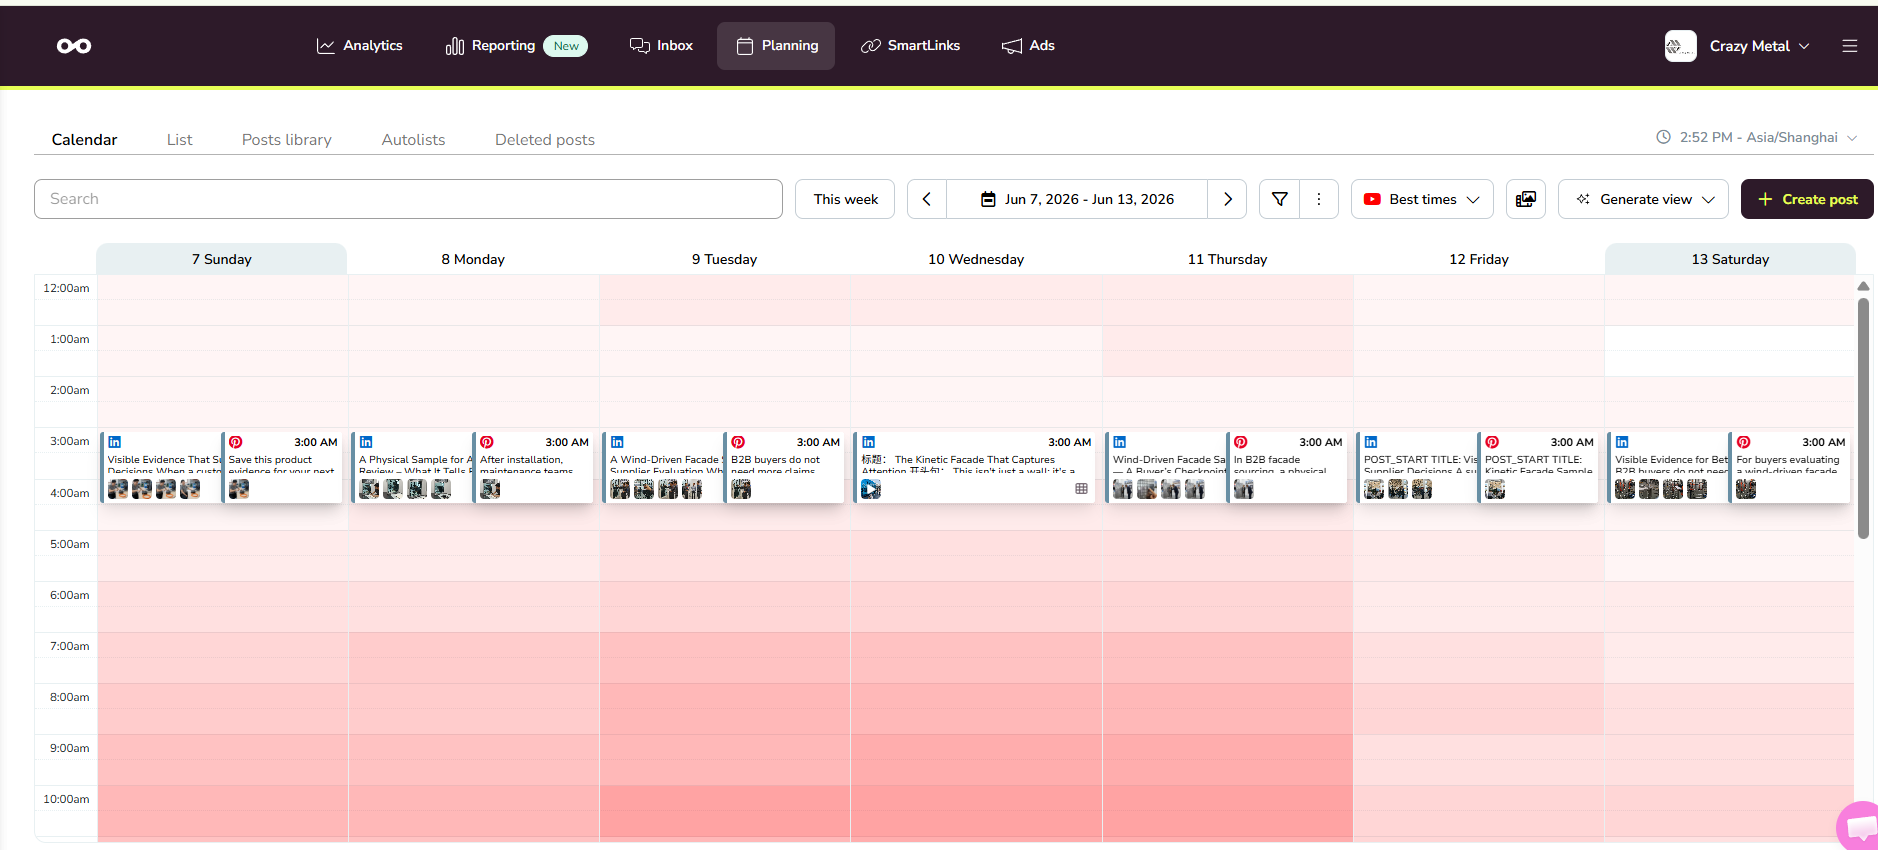The image size is (1878, 850).
Task: Open the Analytics menu item
Action: (x=359, y=46)
